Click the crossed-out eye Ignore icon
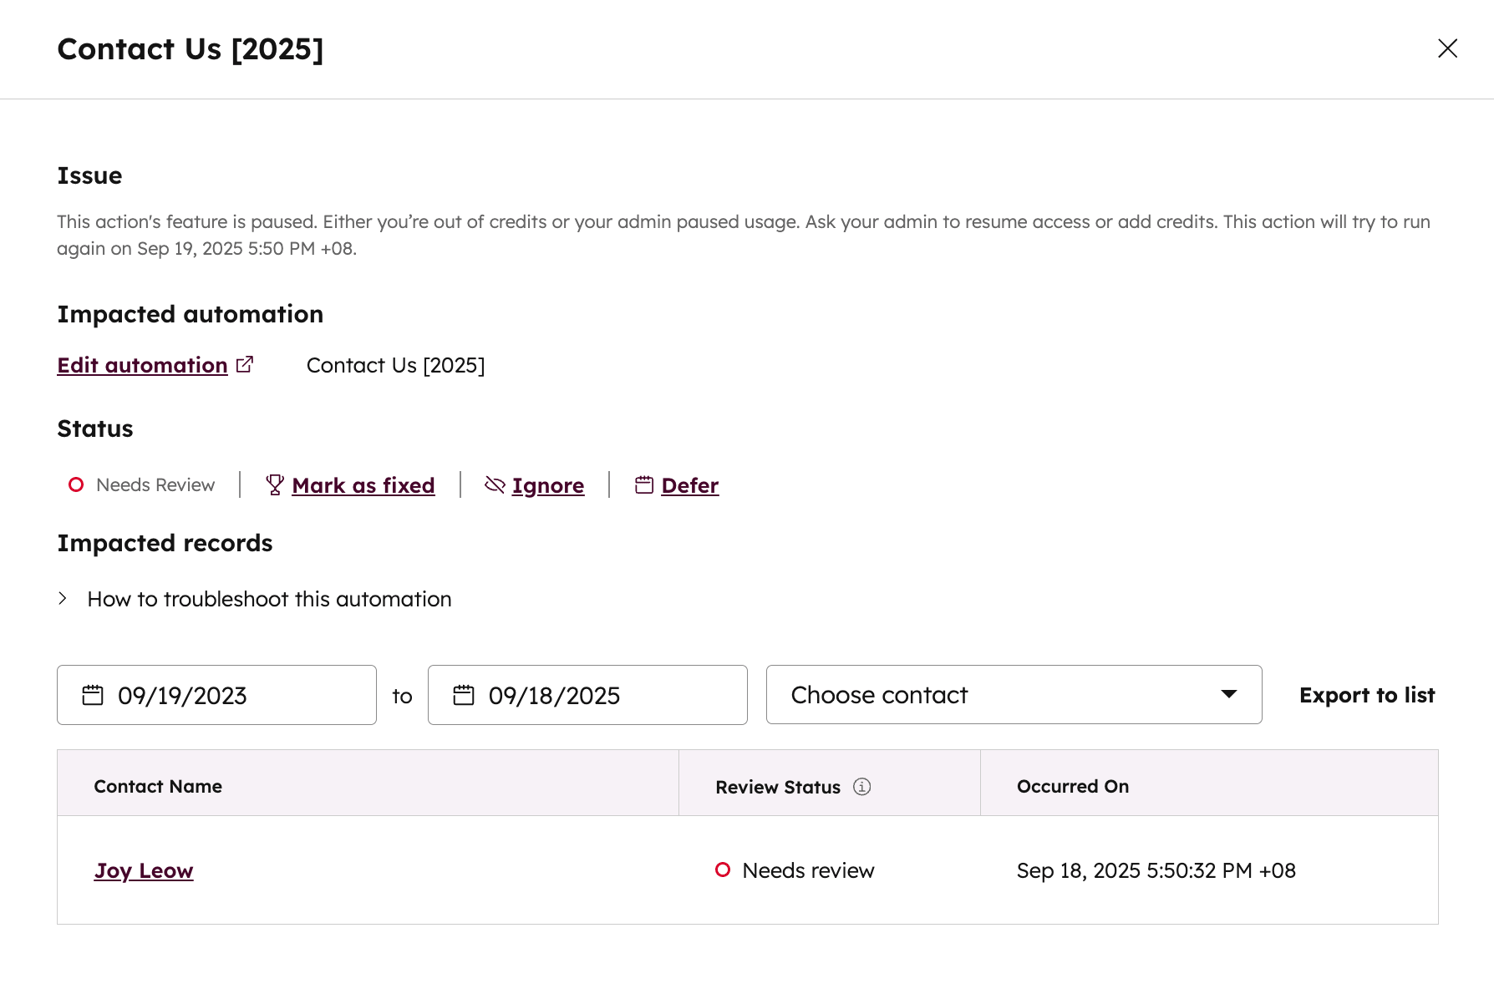 tap(495, 485)
